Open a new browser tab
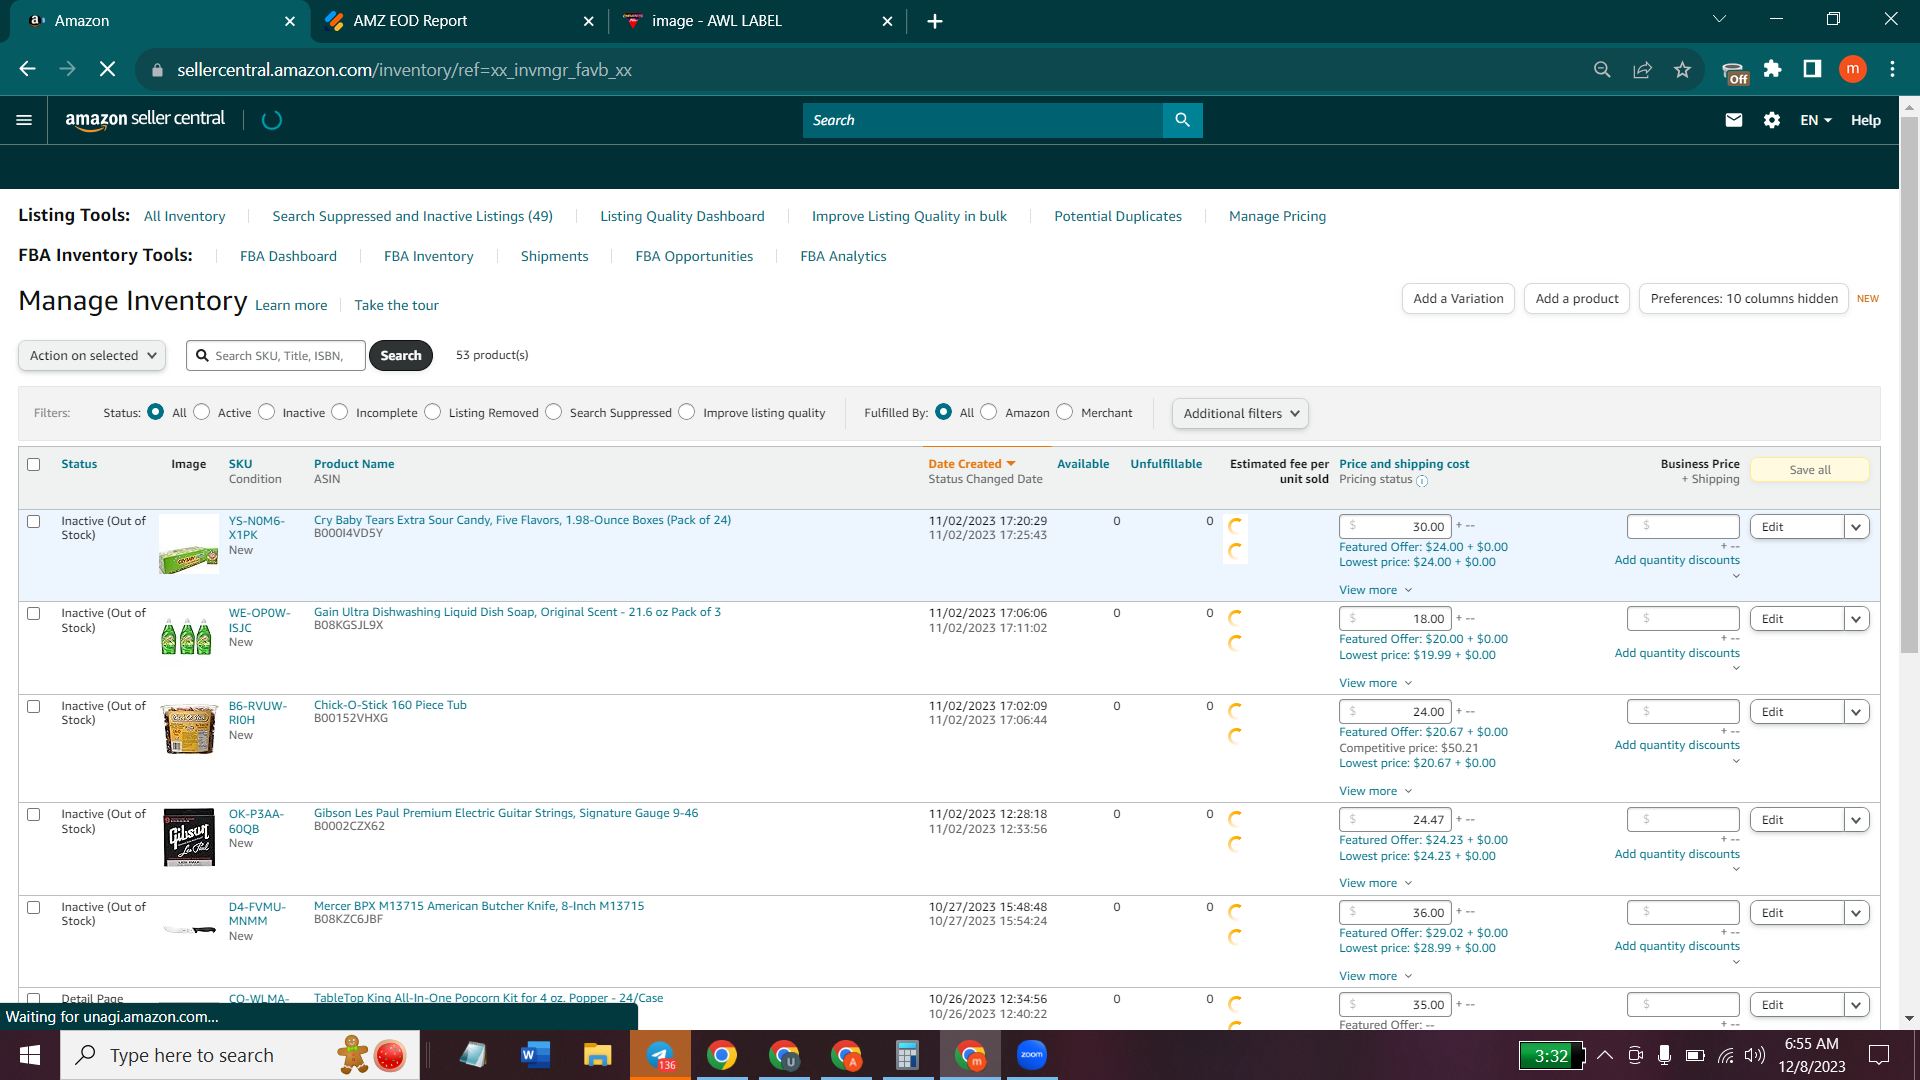1920x1080 pixels. pyautogui.click(x=935, y=21)
